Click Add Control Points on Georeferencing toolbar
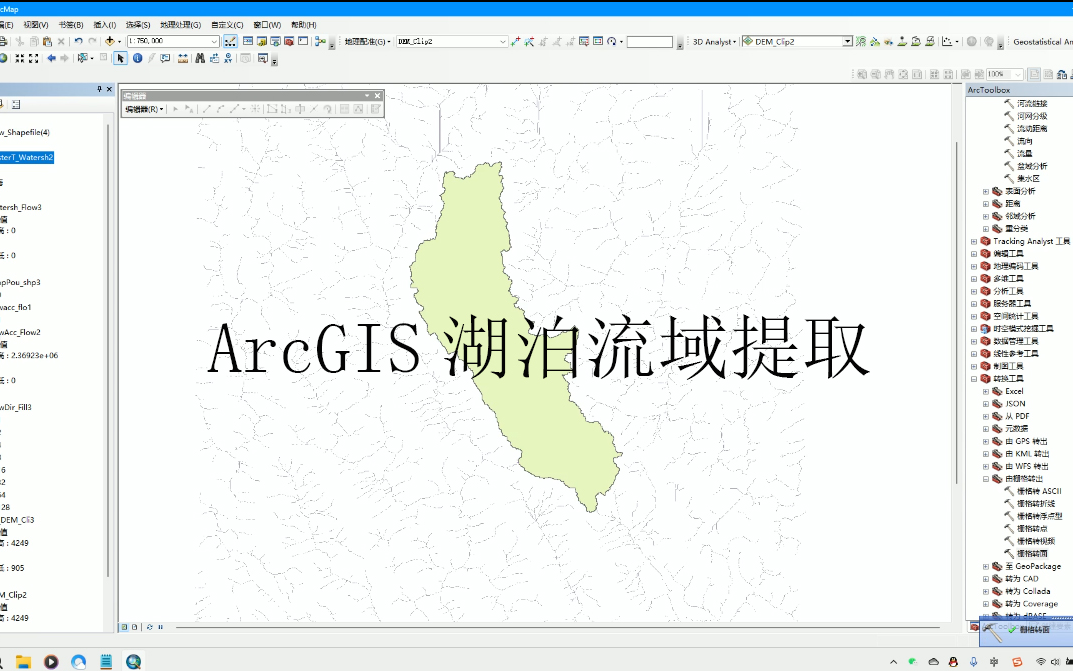This screenshot has height=671, width=1073. [517, 41]
